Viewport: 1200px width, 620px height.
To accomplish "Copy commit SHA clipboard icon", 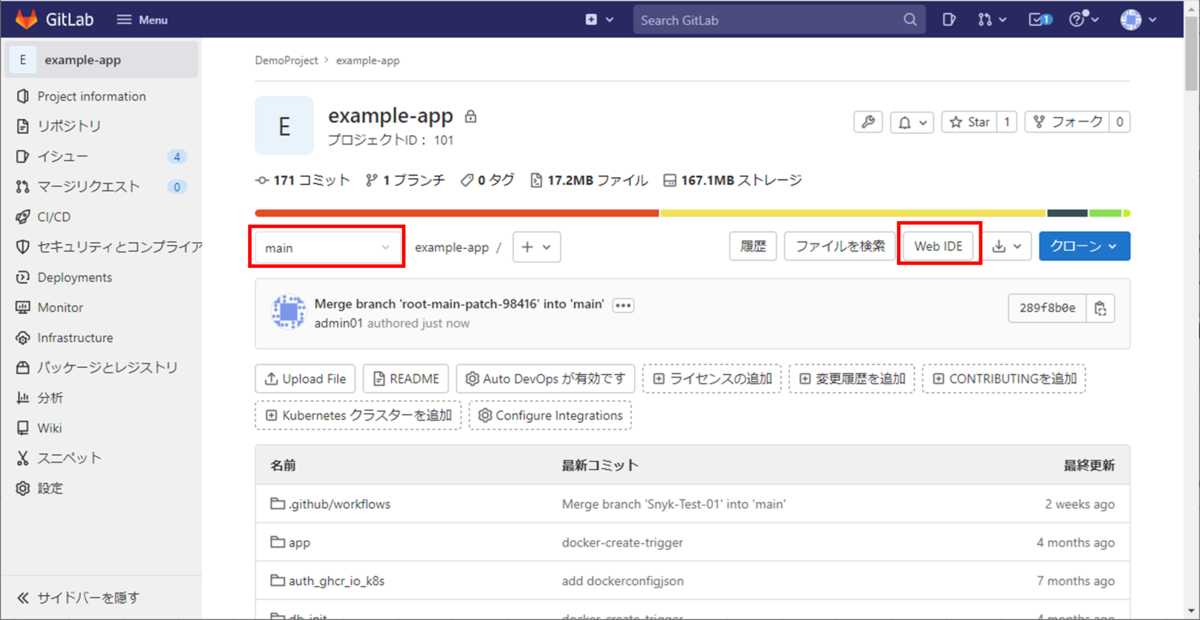I will [x=1101, y=308].
